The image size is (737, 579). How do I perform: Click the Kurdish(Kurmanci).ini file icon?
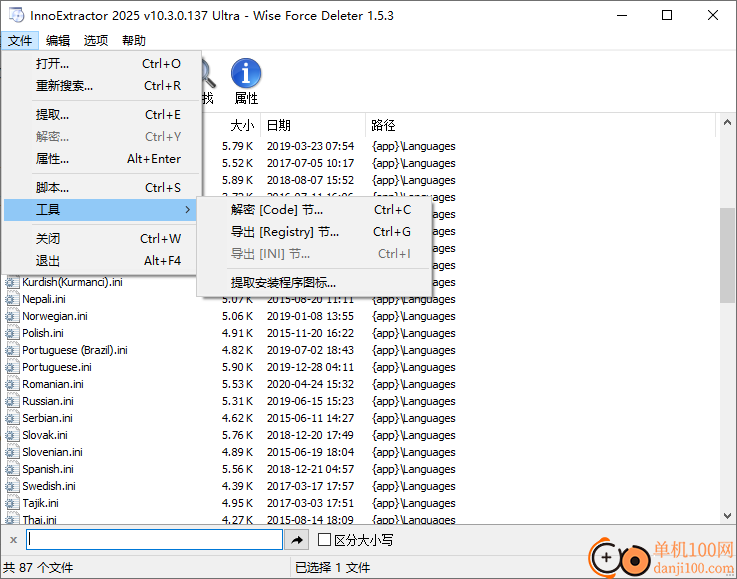pyautogui.click(x=11, y=282)
